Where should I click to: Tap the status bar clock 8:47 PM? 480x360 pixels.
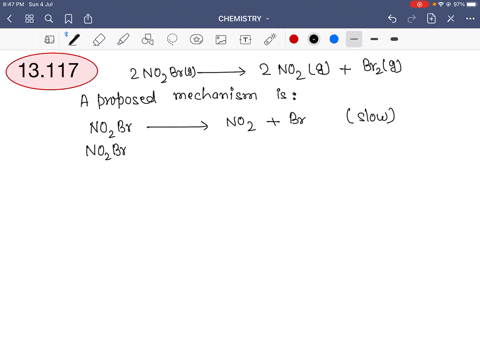(13, 4)
